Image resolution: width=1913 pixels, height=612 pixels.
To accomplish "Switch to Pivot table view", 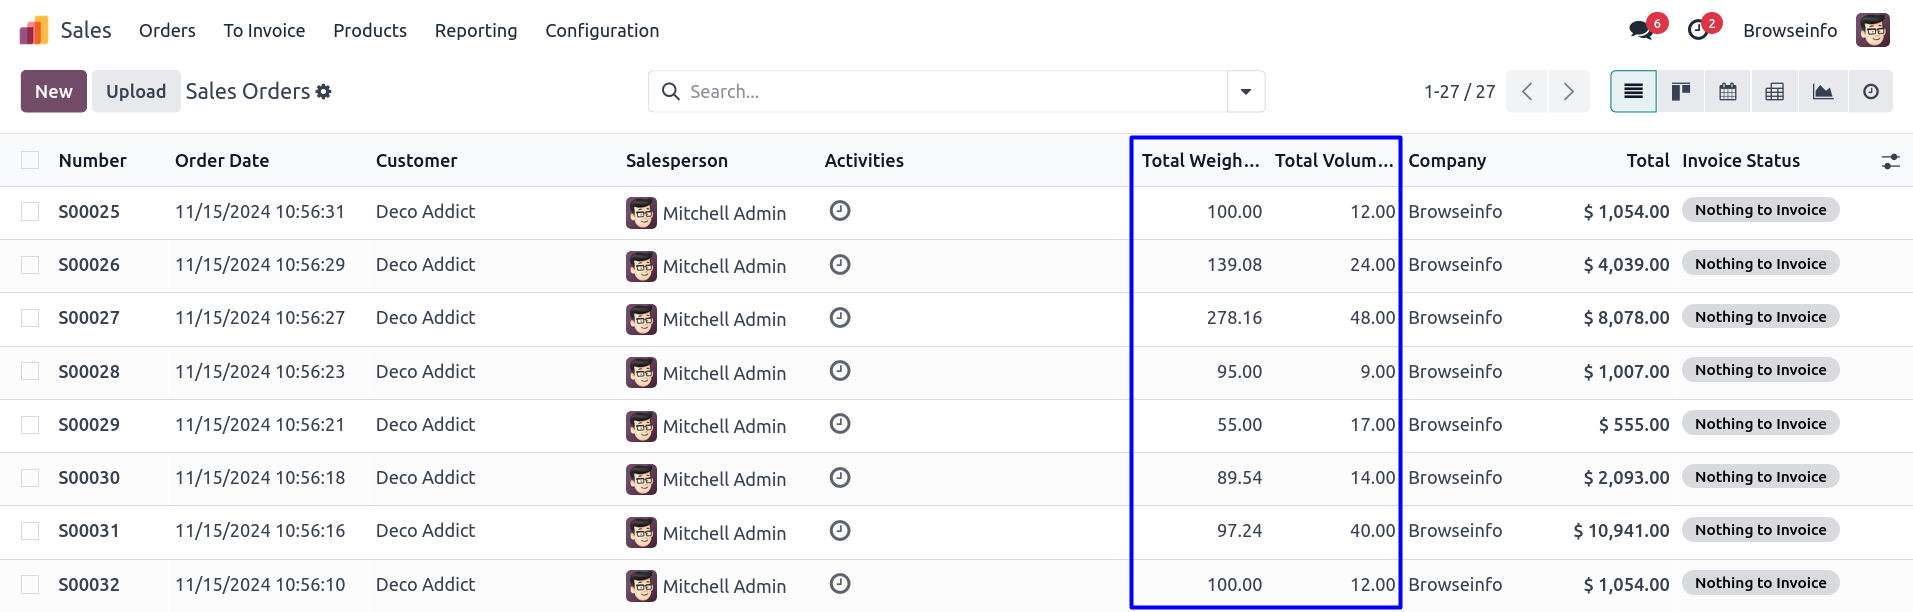I will pyautogui.click(x=1775, y=92).
